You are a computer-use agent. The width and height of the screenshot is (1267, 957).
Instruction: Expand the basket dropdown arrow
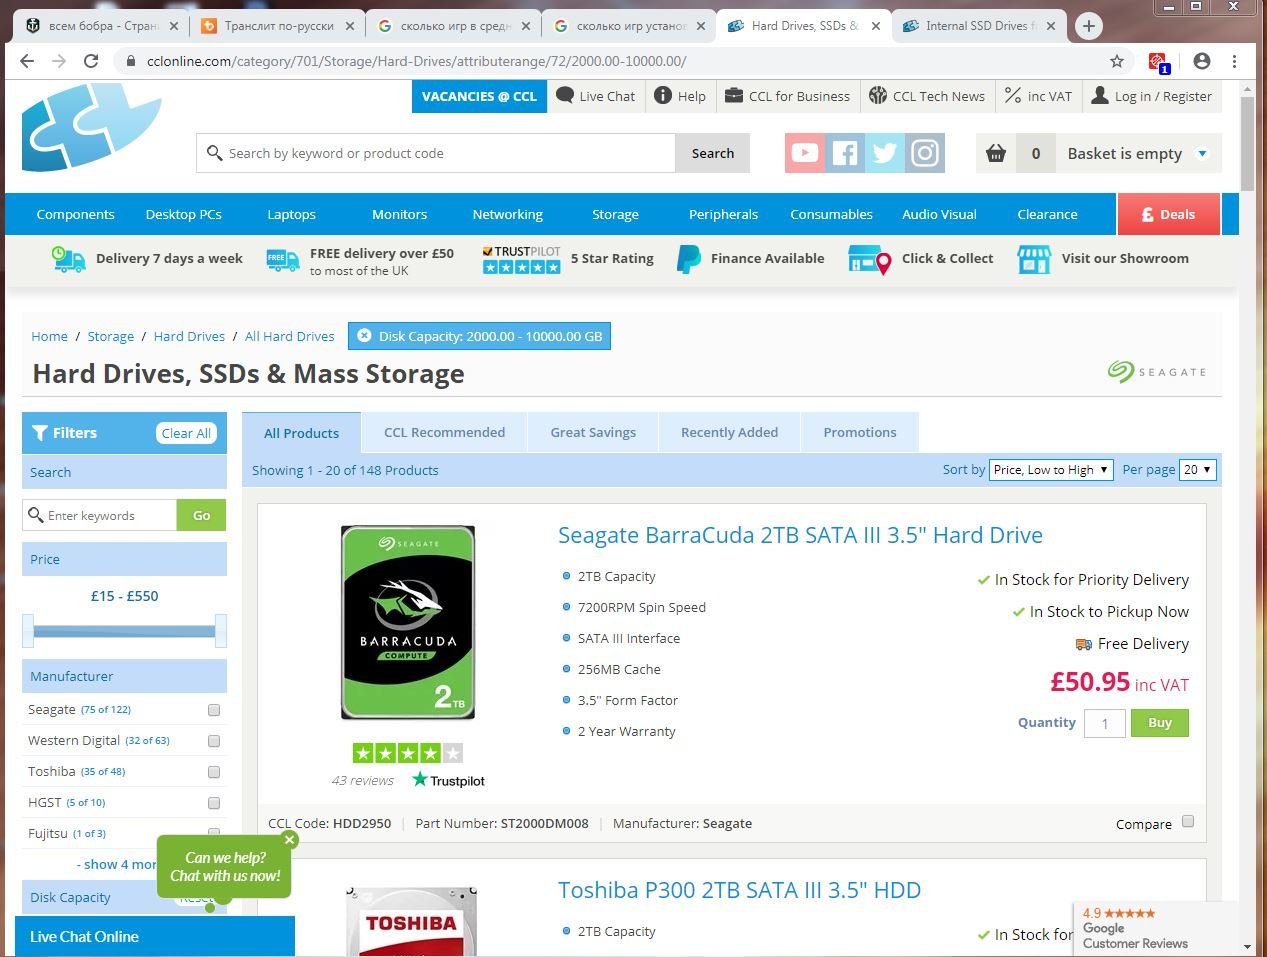(1202, 153)
